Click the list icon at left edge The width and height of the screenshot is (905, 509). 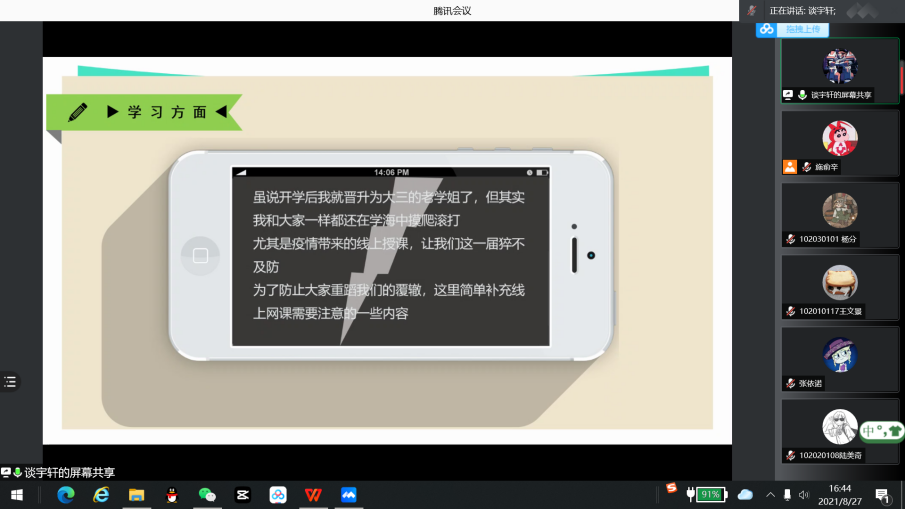(10, 381)
